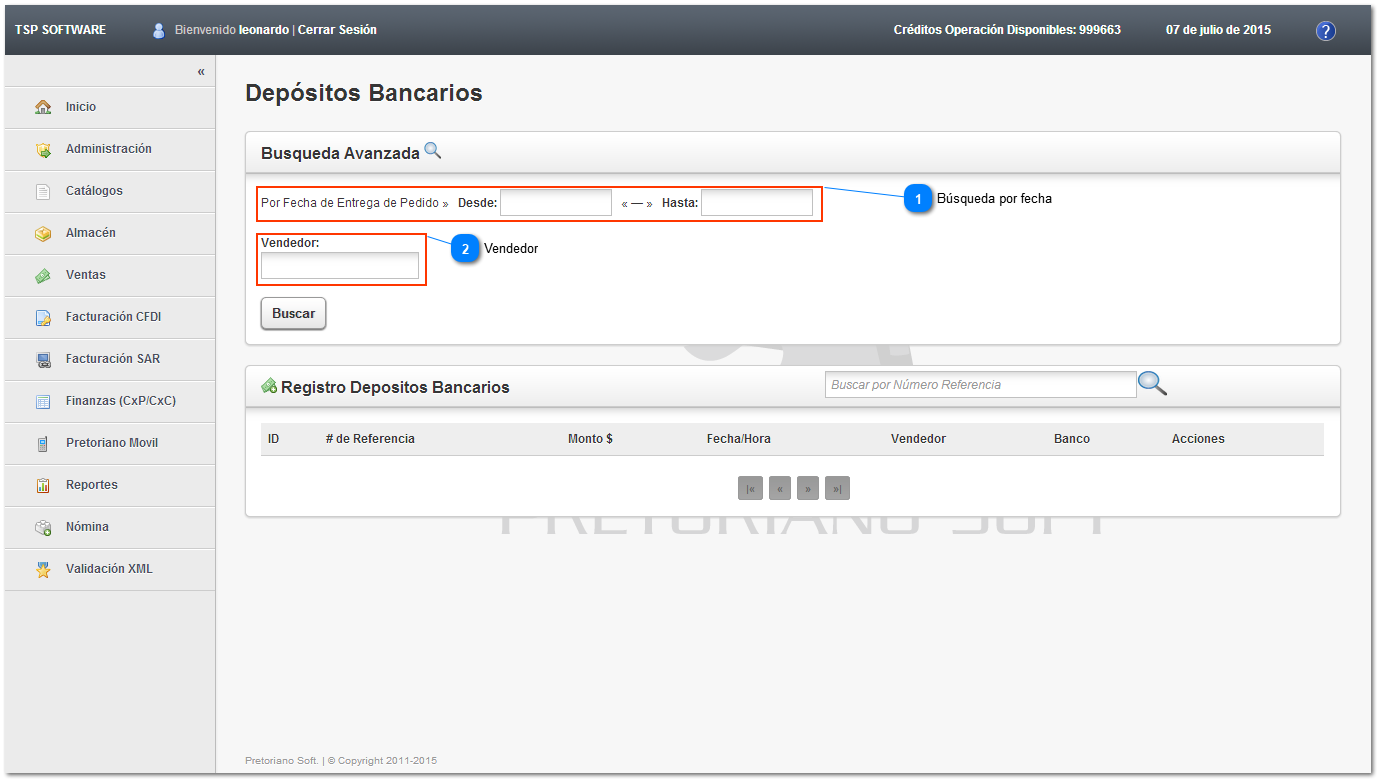Image resolution: width=1380 pixels, height=782 pixels.
Task: Click the date 07 de julio de 2015
Action: tap(1218, 30)
